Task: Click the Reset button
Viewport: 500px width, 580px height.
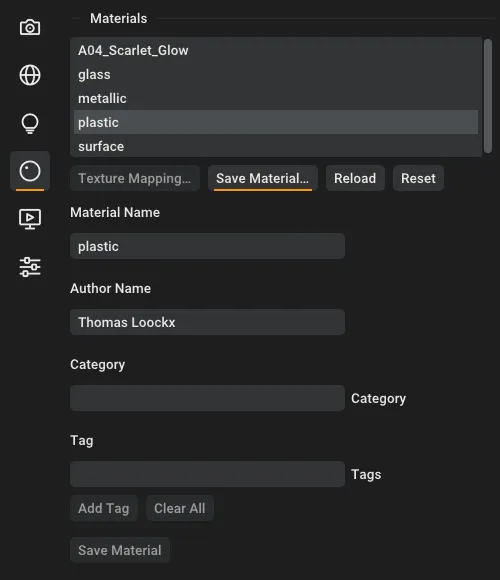Action: tap(418, 178)
